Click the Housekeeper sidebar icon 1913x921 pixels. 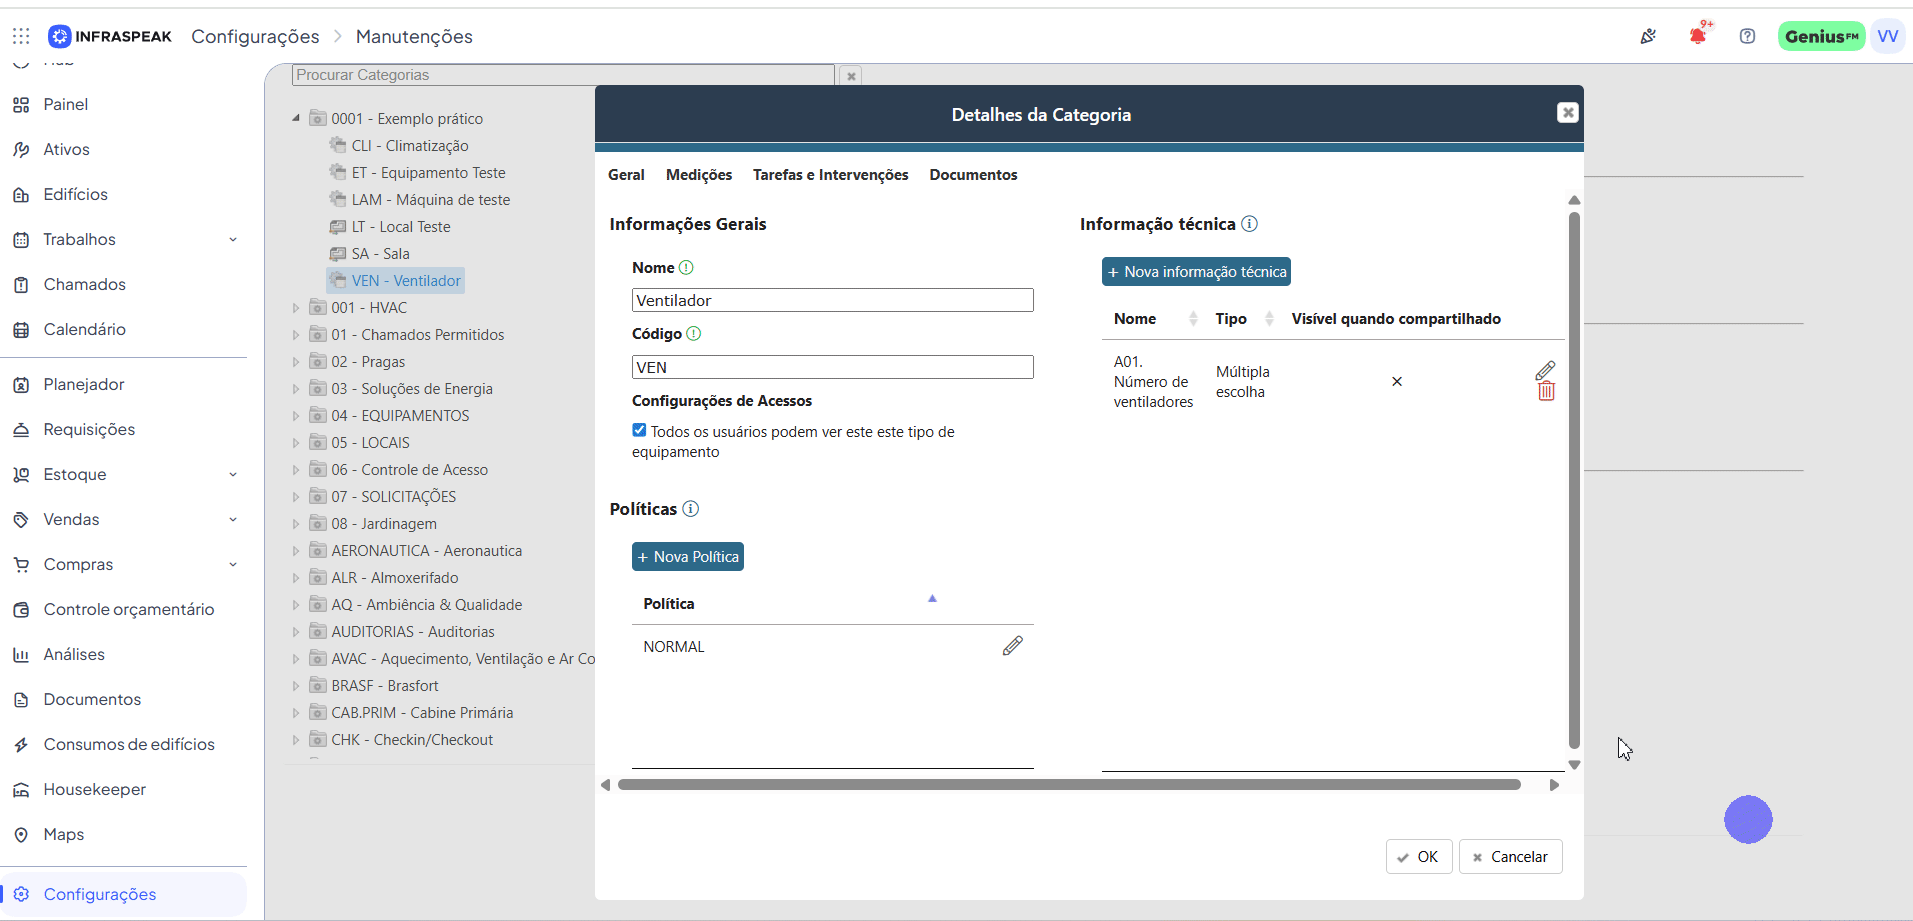point(21,789)
